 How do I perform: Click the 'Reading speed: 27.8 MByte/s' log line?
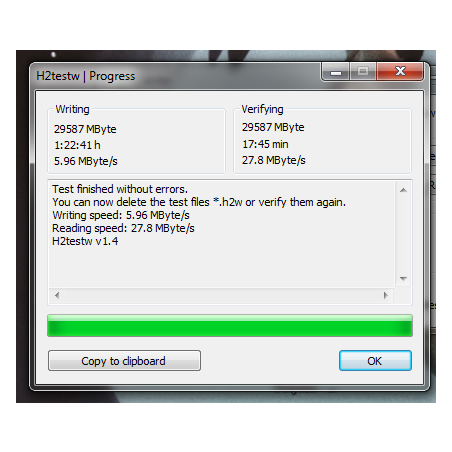tap(123, 228)
